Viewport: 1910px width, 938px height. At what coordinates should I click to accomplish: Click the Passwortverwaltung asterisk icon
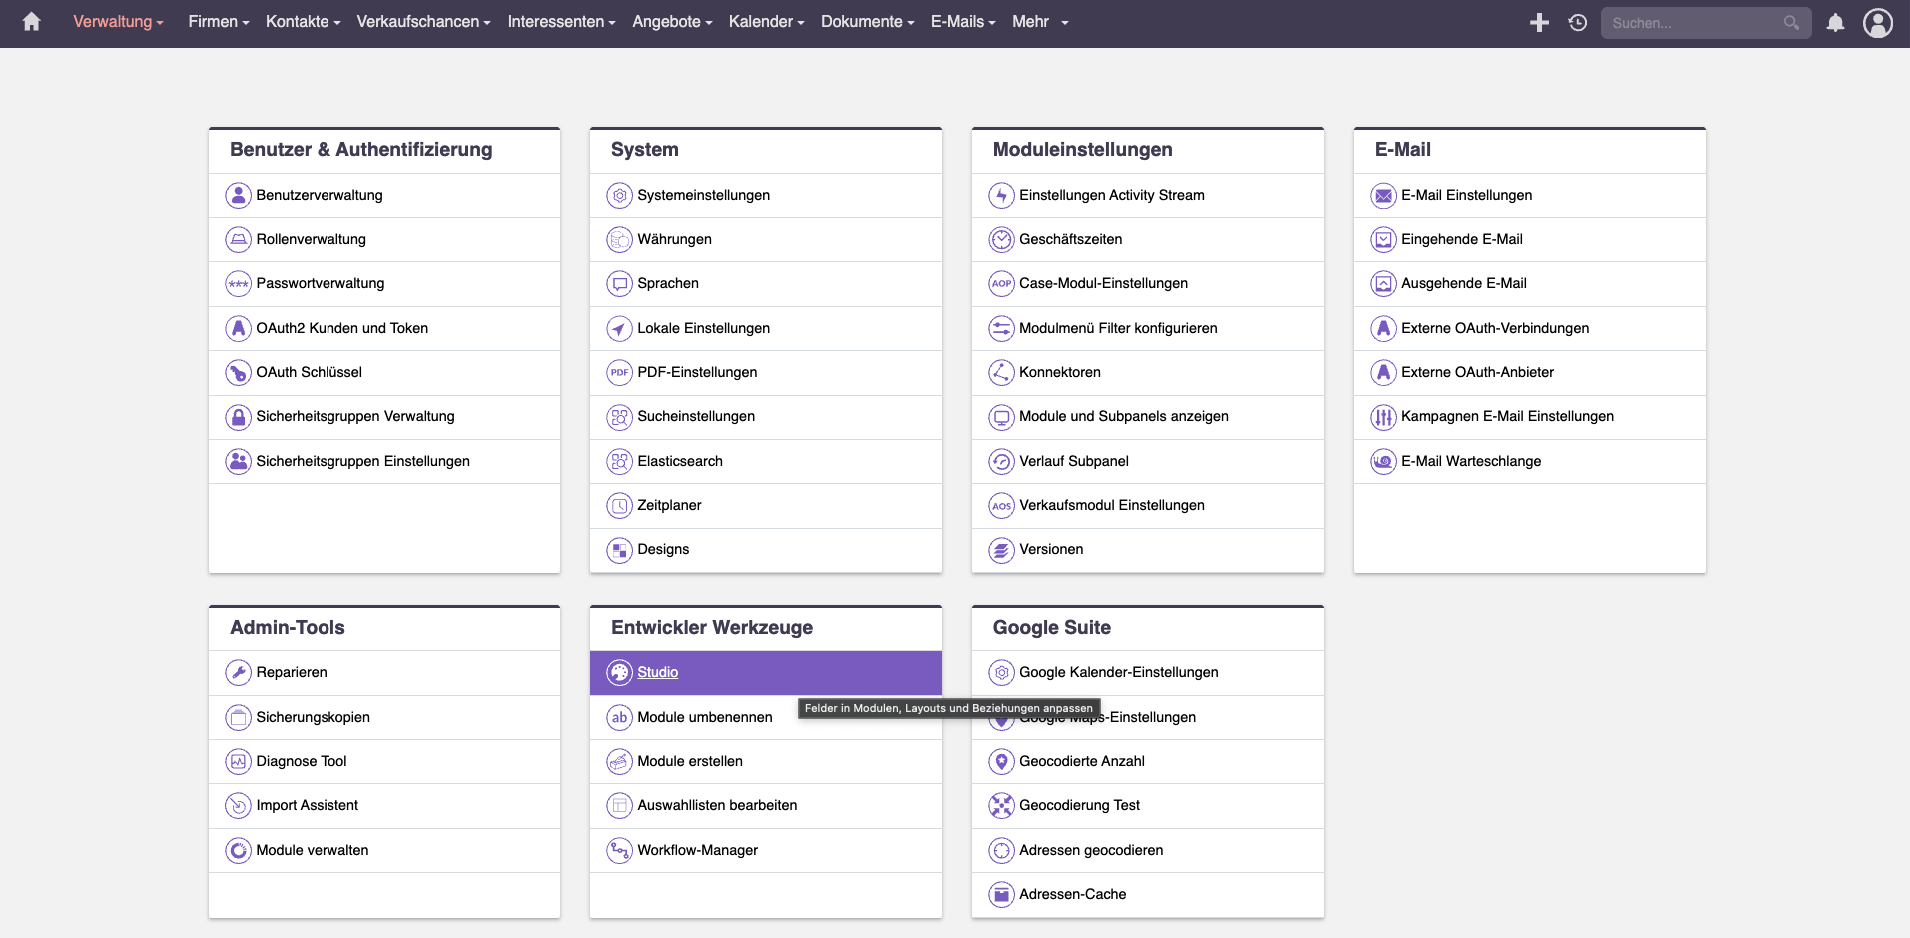pos(238,284)
